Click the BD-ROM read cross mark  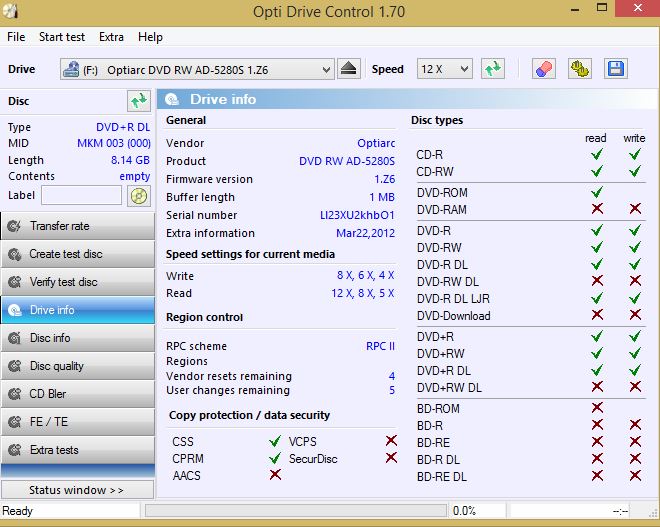click(597, 407)
